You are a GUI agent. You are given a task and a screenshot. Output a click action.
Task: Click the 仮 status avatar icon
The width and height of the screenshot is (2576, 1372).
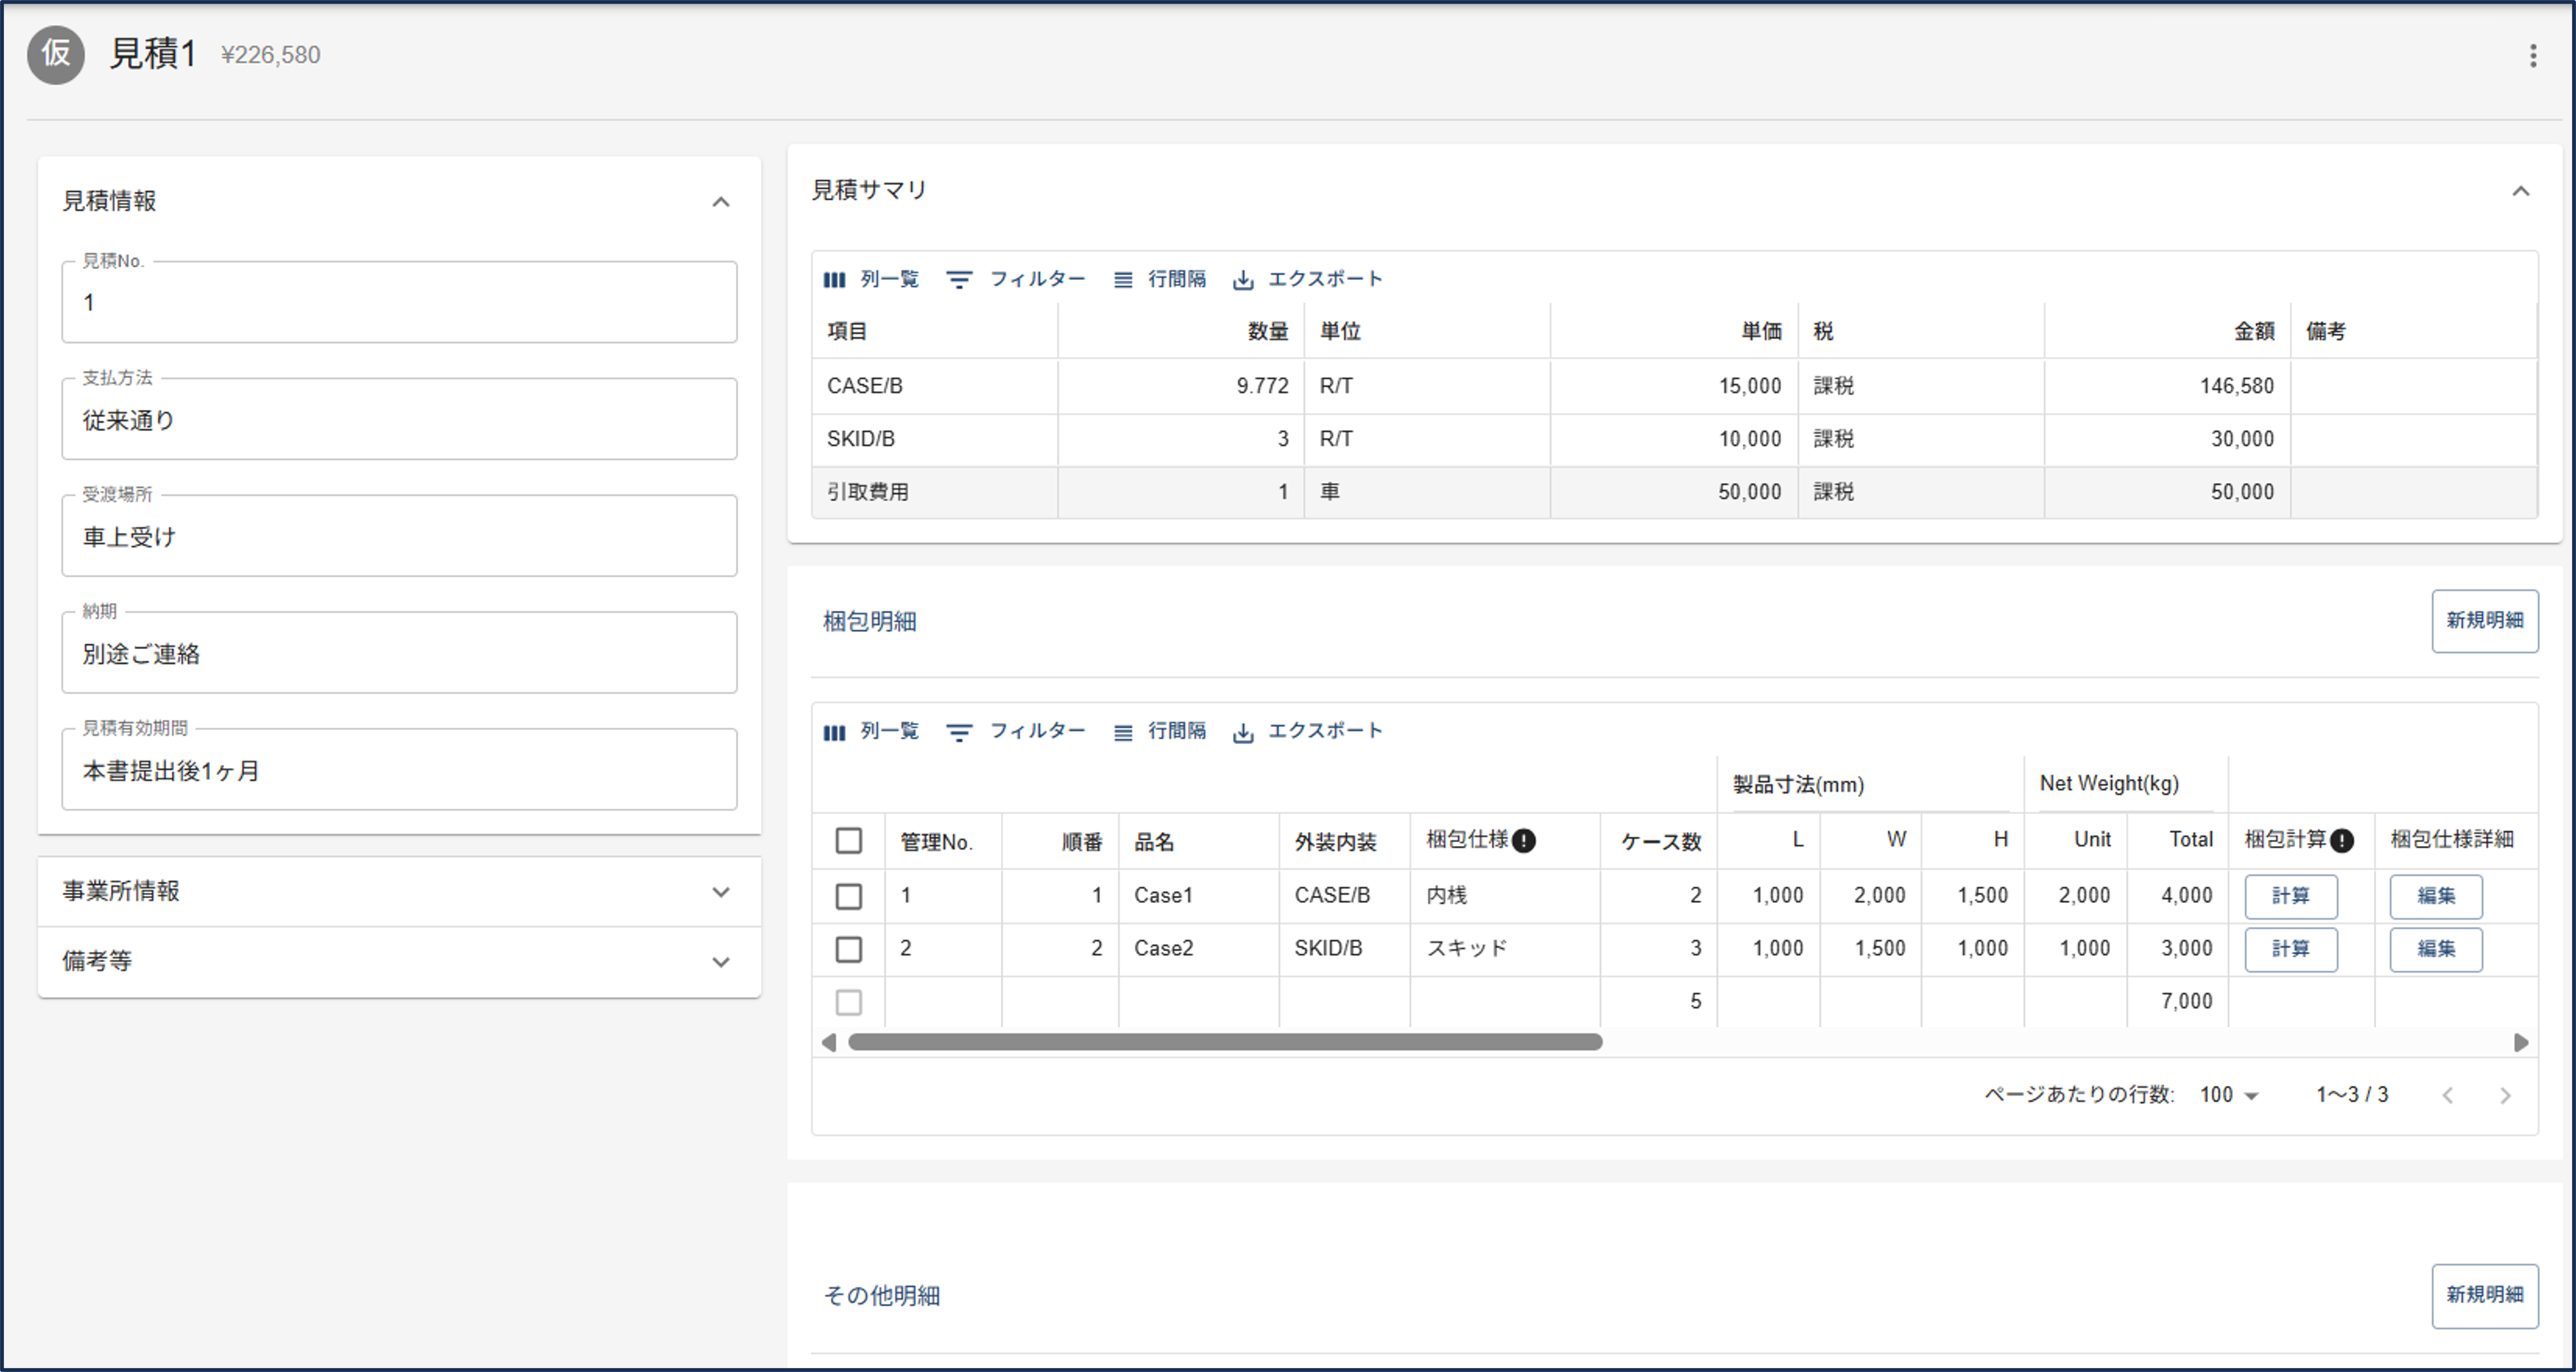point(56,54)
